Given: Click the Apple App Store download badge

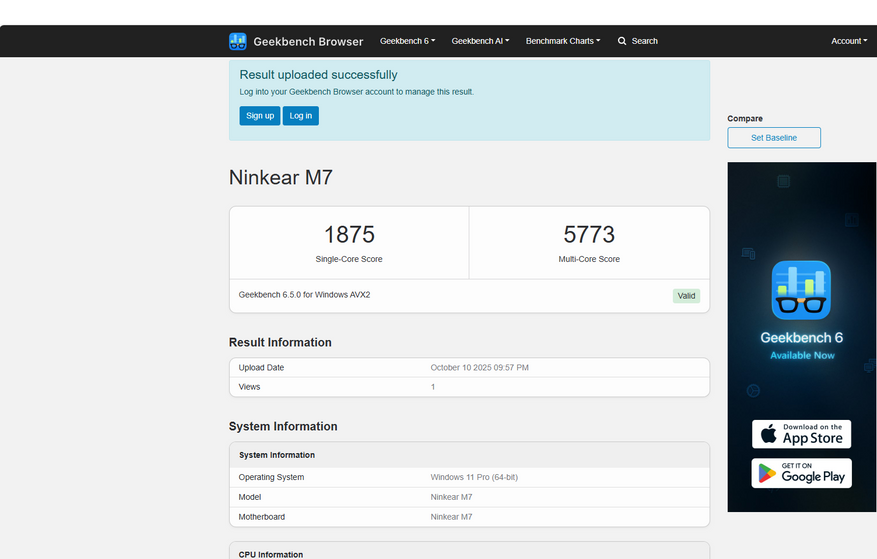Looking at the screenshot, I should point(801,434).
